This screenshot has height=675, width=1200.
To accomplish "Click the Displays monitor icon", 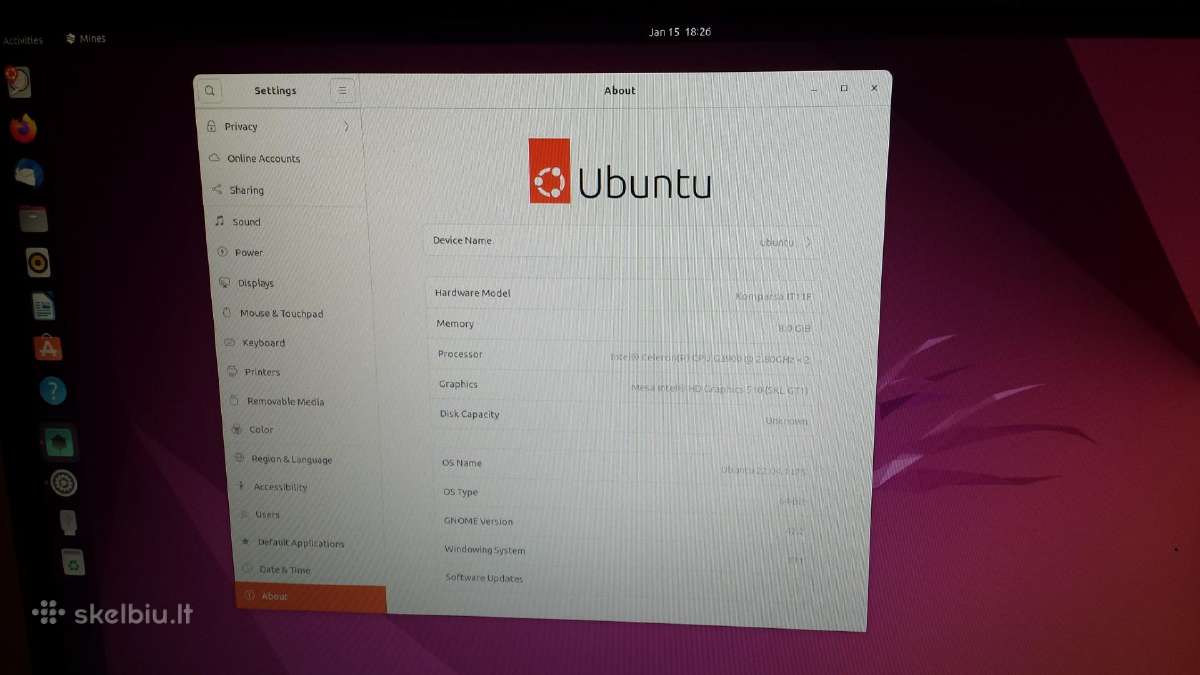I will [x=225, y=283].
